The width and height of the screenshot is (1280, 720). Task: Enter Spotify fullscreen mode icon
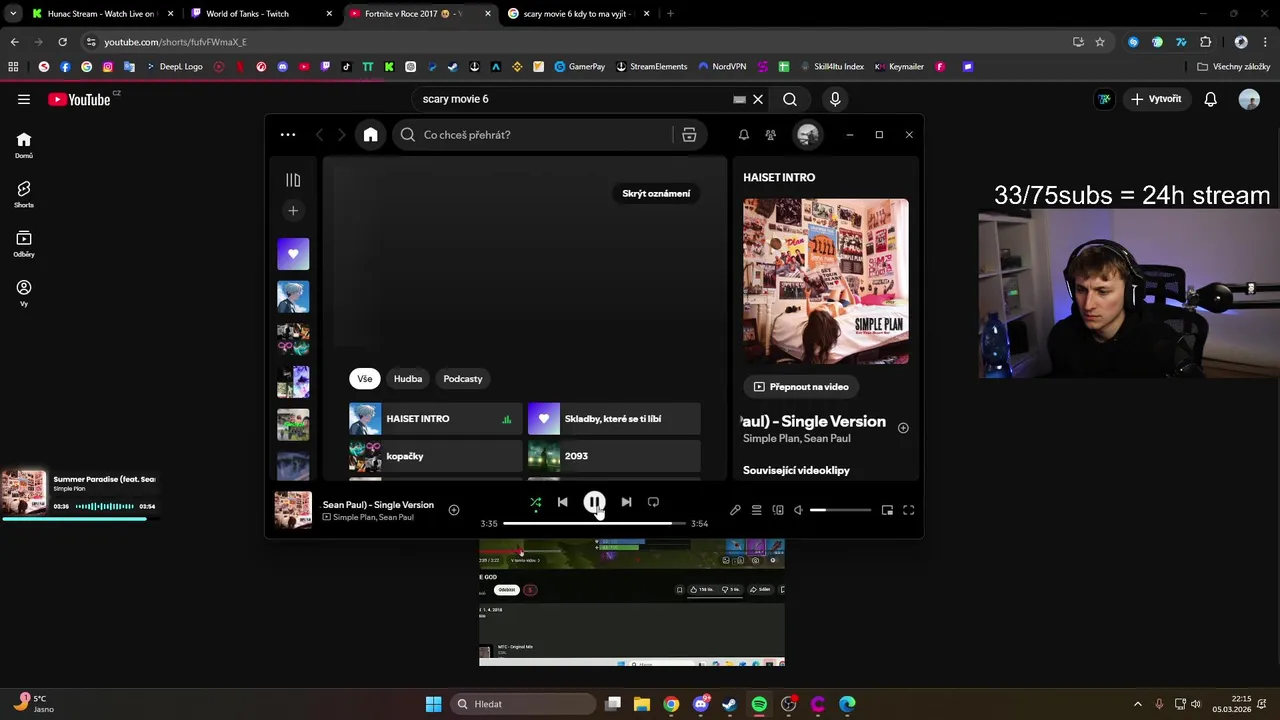908,510
